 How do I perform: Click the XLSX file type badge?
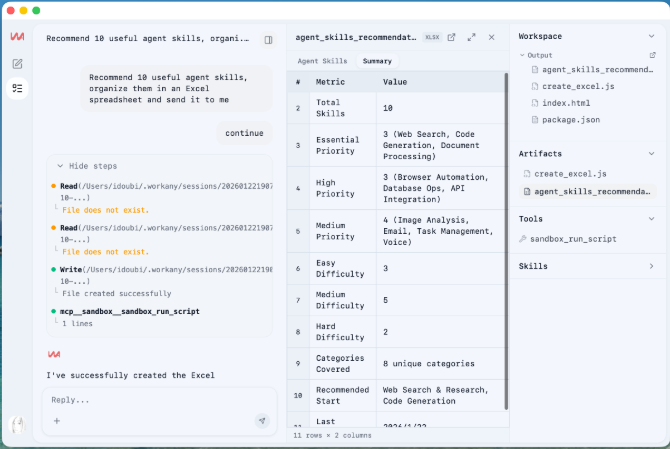click(x=432, y=37)
